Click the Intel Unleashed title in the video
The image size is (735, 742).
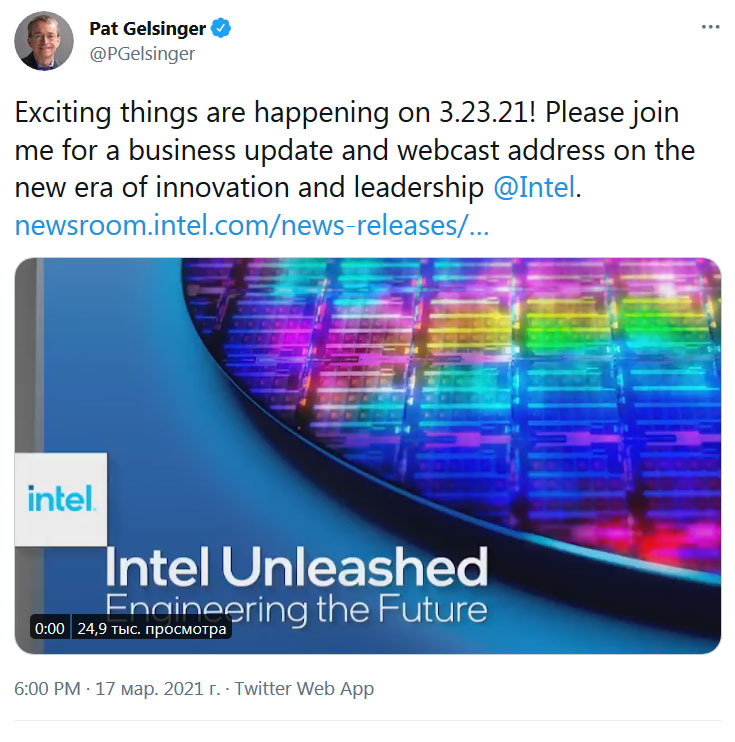[x=296, y=568]
